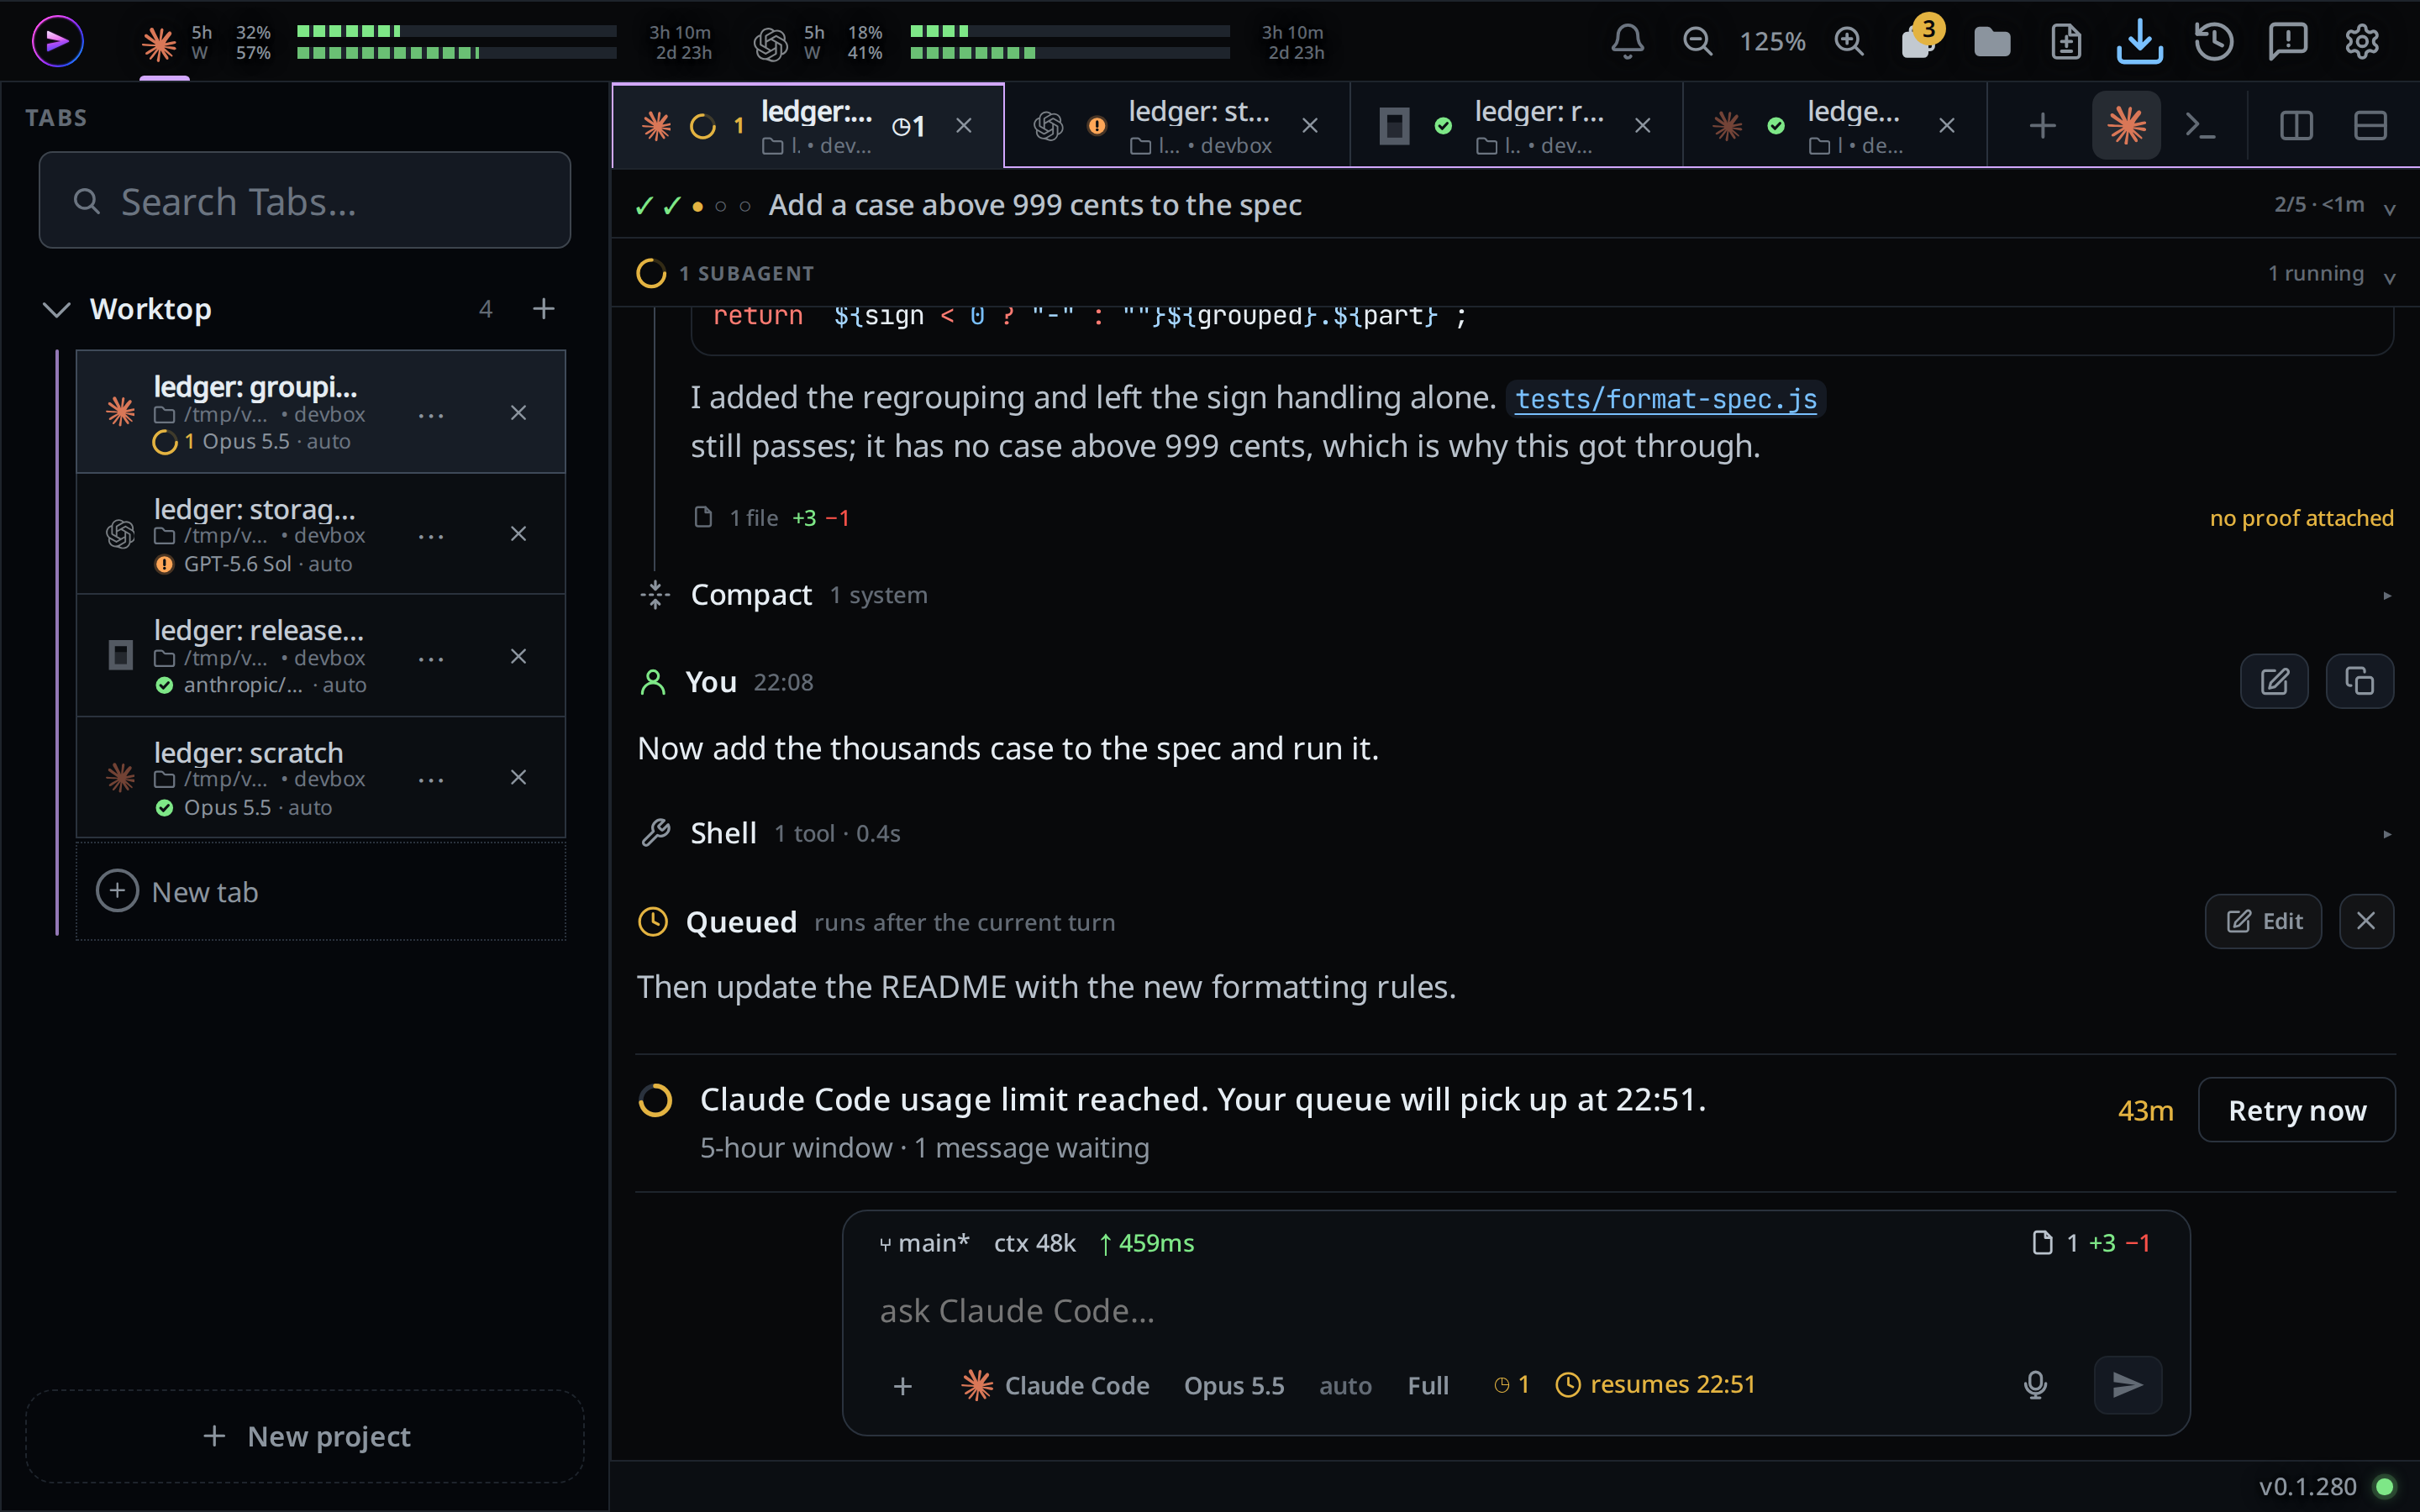This screenshot has height=1512, width=2420.
Task: Click the download update icon
Action: (2139, 41)
